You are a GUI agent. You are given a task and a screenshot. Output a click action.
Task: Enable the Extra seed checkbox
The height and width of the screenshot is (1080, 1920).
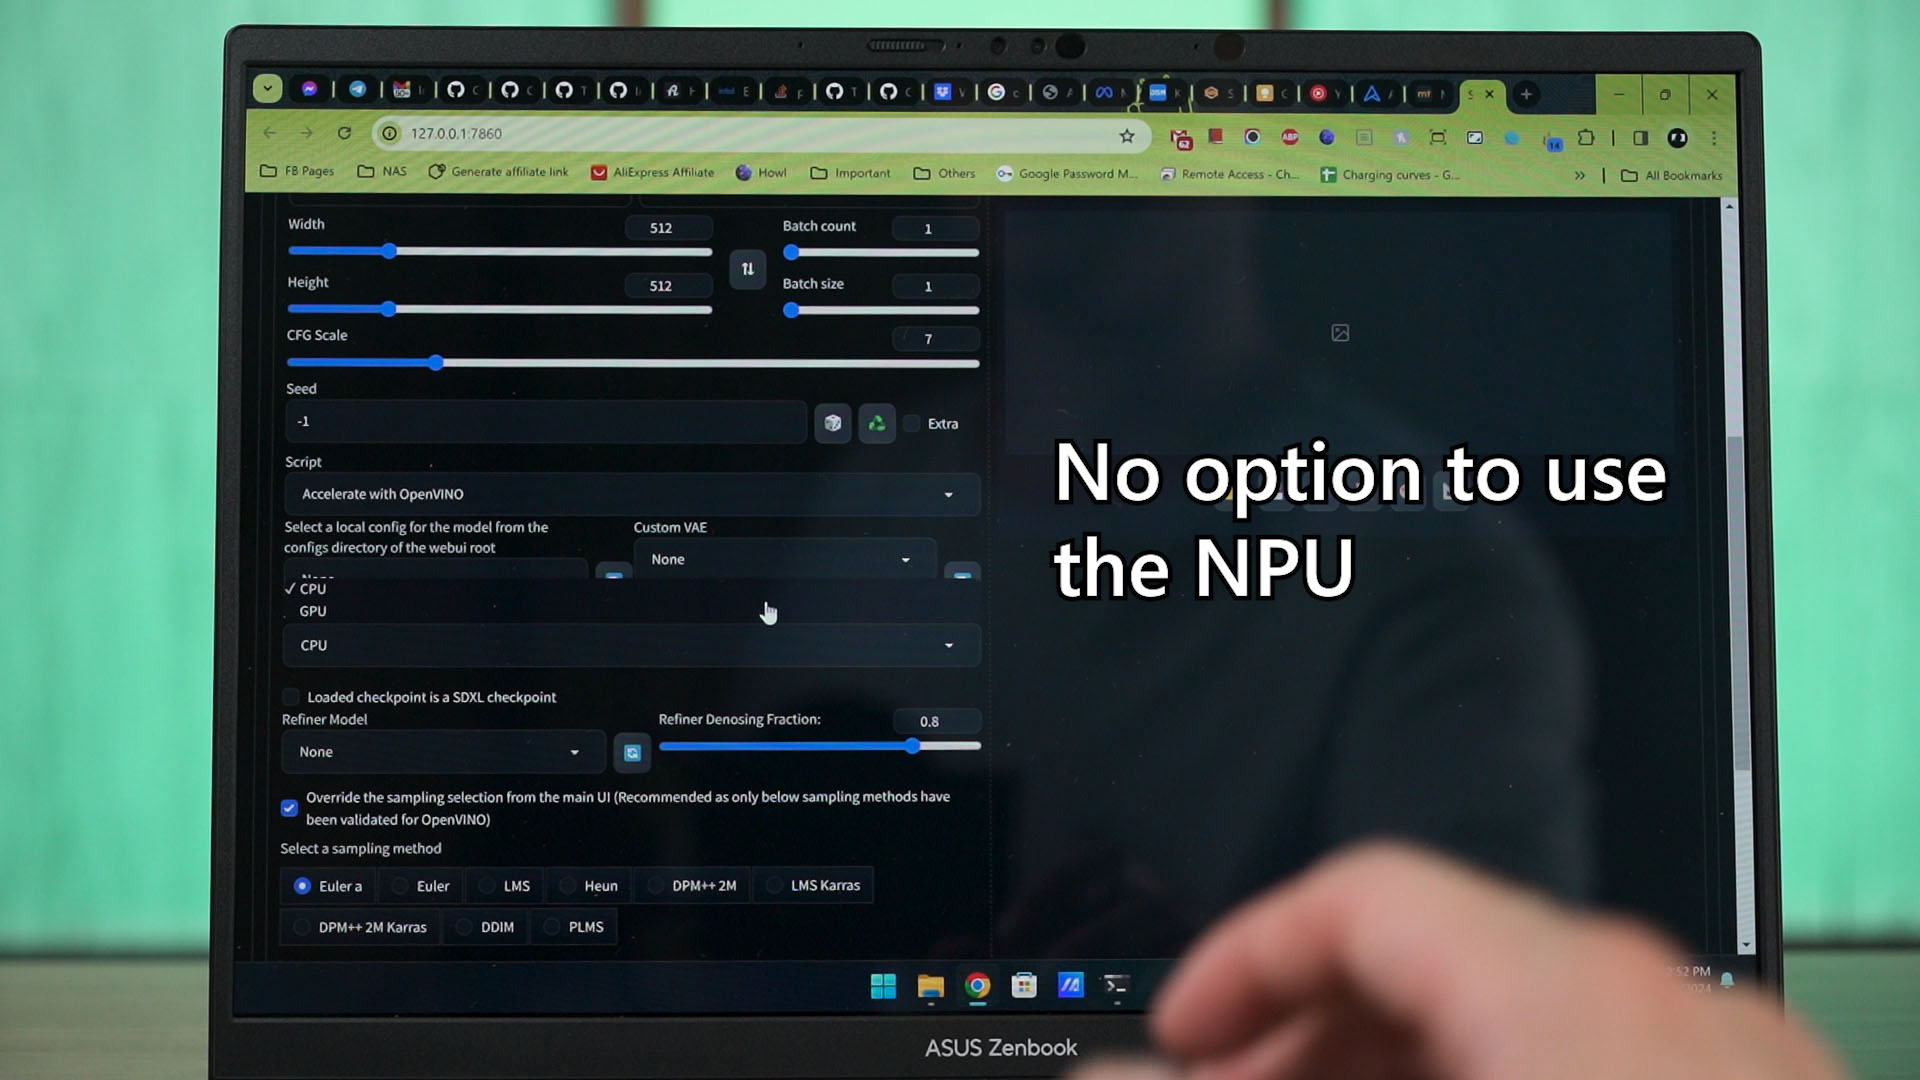tap(912, 424)
